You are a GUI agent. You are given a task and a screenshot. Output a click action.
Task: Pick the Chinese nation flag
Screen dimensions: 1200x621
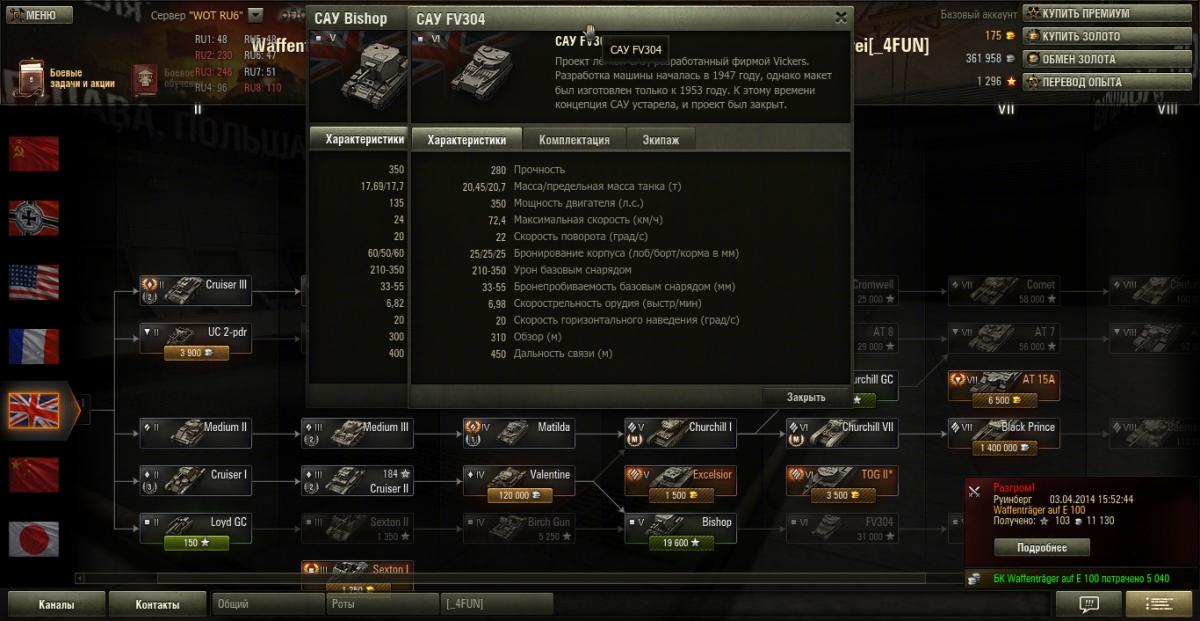tap(34, 474)
